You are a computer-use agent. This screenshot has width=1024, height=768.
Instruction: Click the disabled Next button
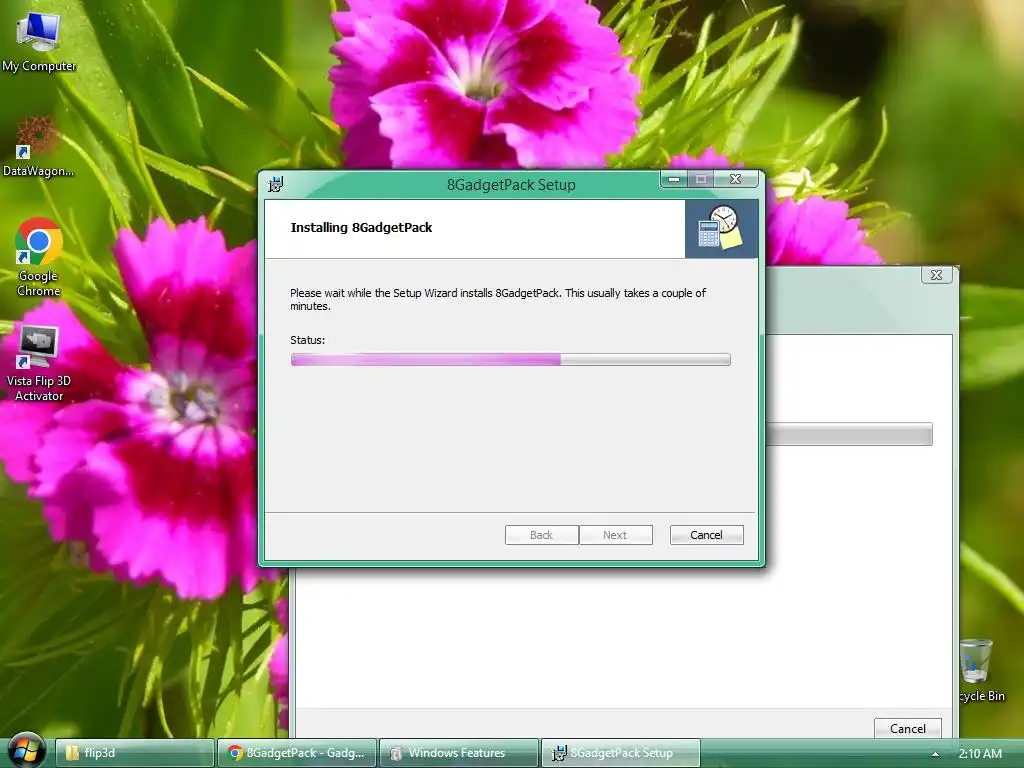pos(615,535)
